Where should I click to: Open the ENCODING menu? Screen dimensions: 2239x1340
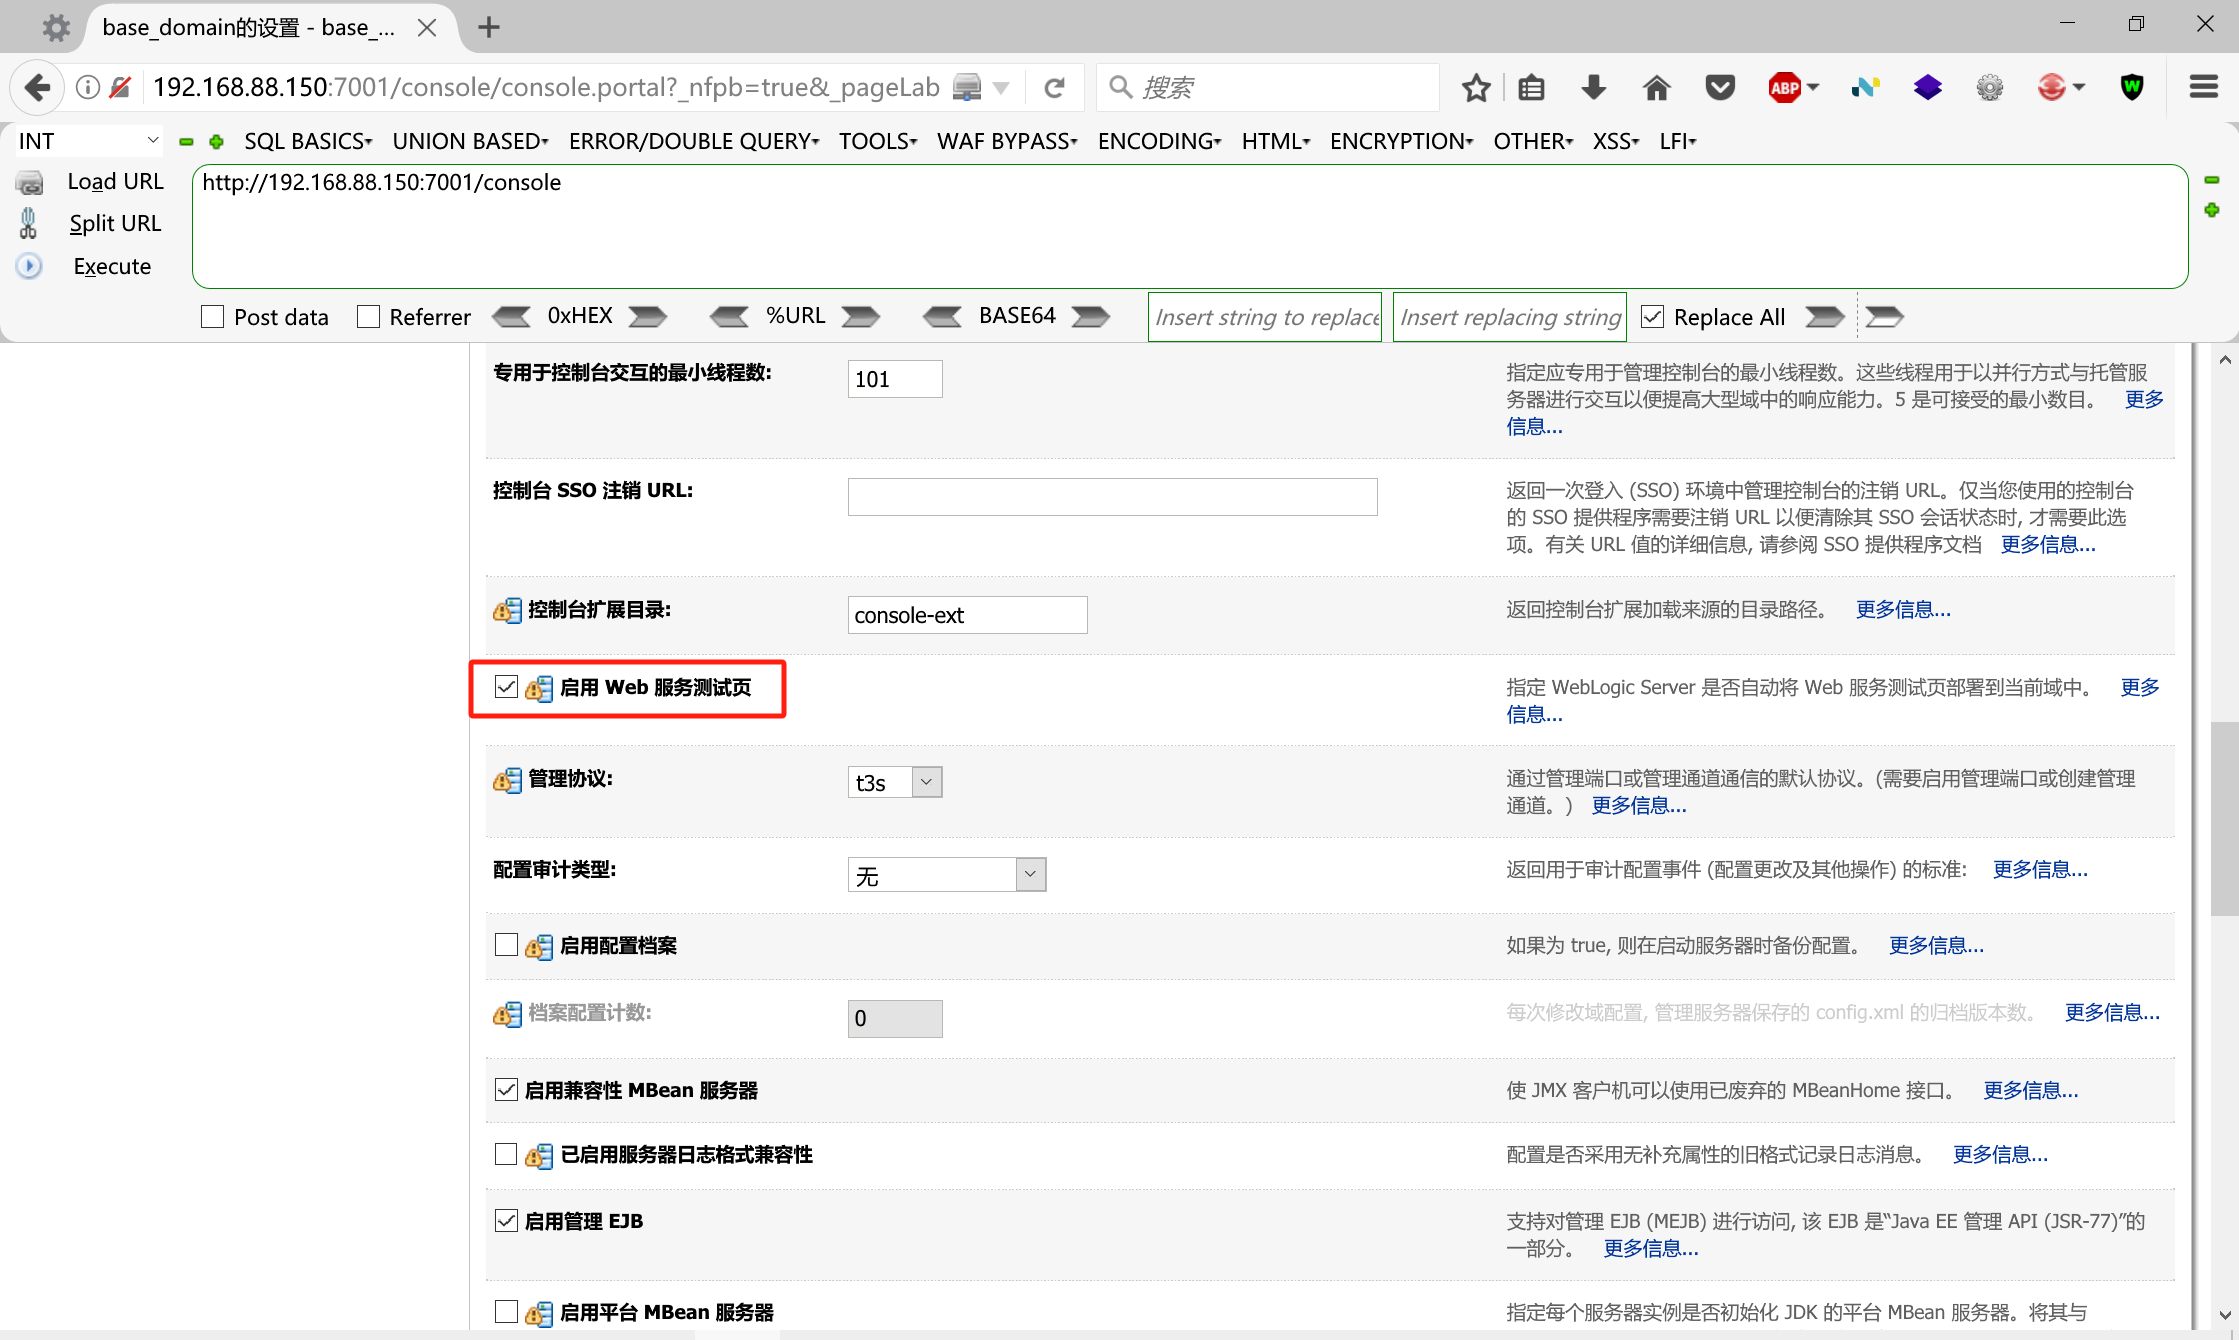(x=1159, y=141)
